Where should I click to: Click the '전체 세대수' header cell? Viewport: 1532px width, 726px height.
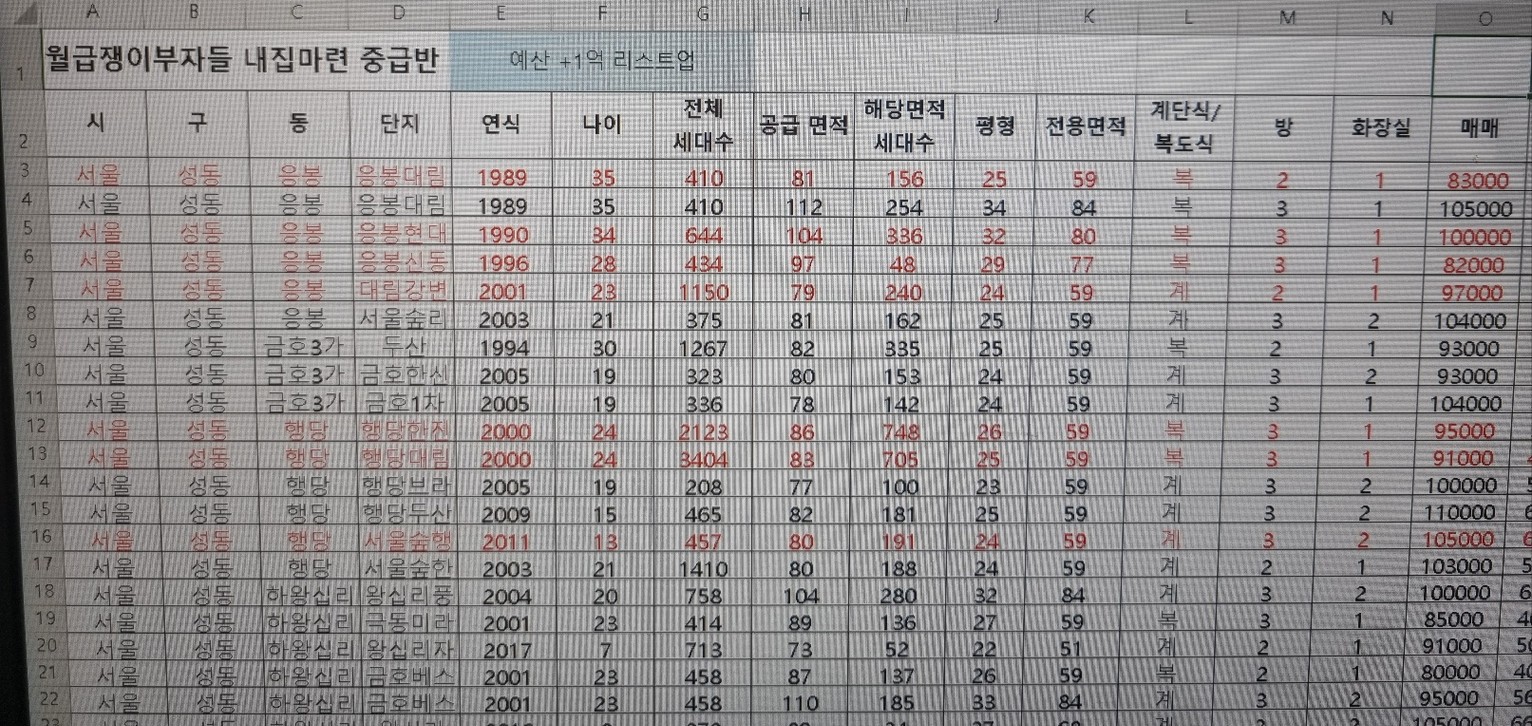(703, 126)
